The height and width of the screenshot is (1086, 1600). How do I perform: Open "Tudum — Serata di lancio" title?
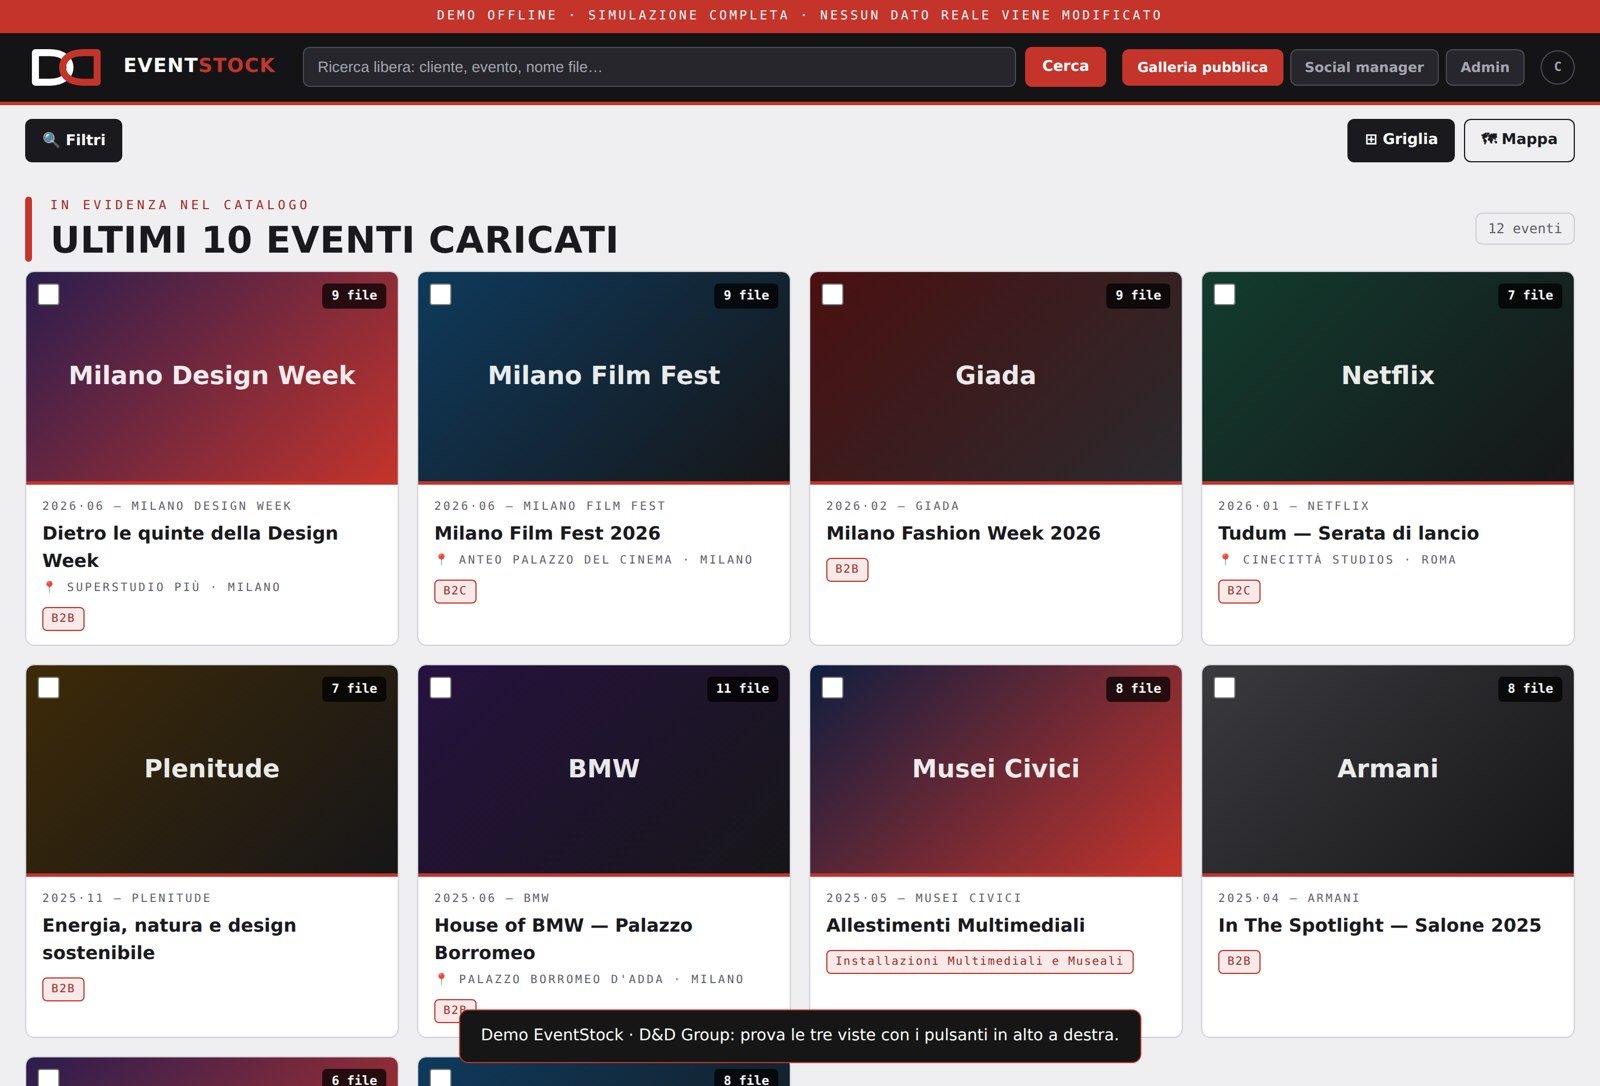1348,533
